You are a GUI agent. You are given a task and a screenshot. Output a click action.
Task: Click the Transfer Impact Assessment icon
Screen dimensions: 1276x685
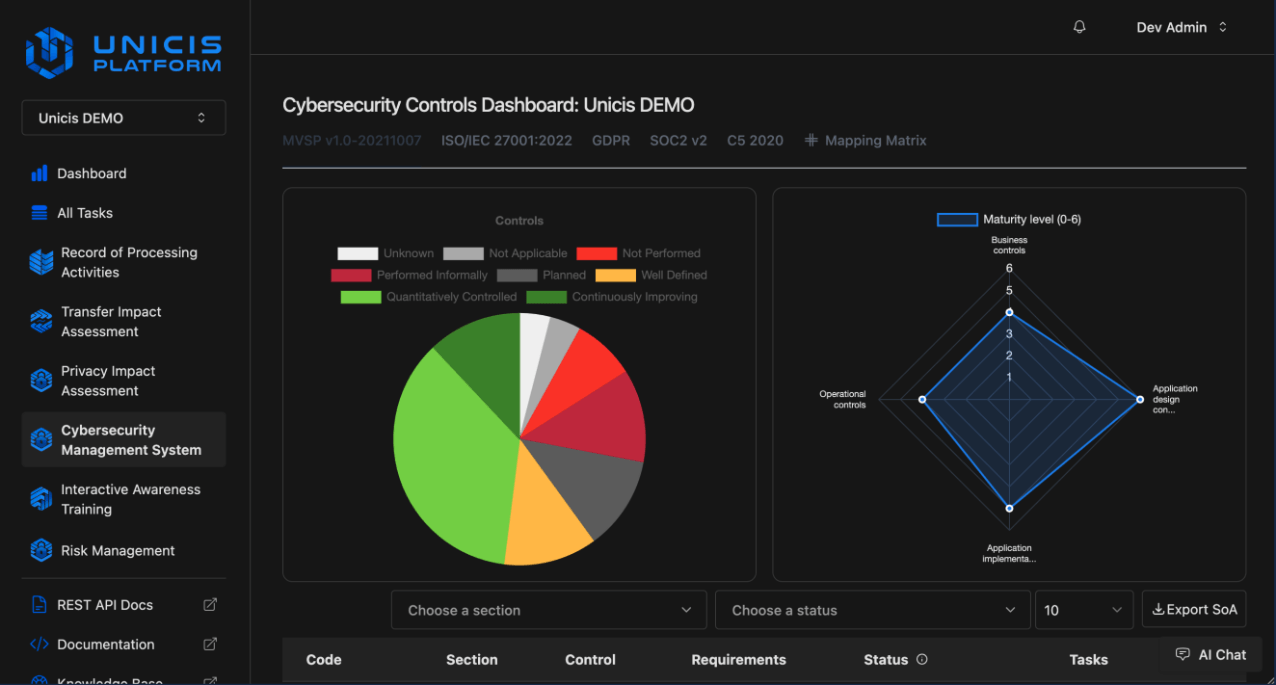[41, 321]
